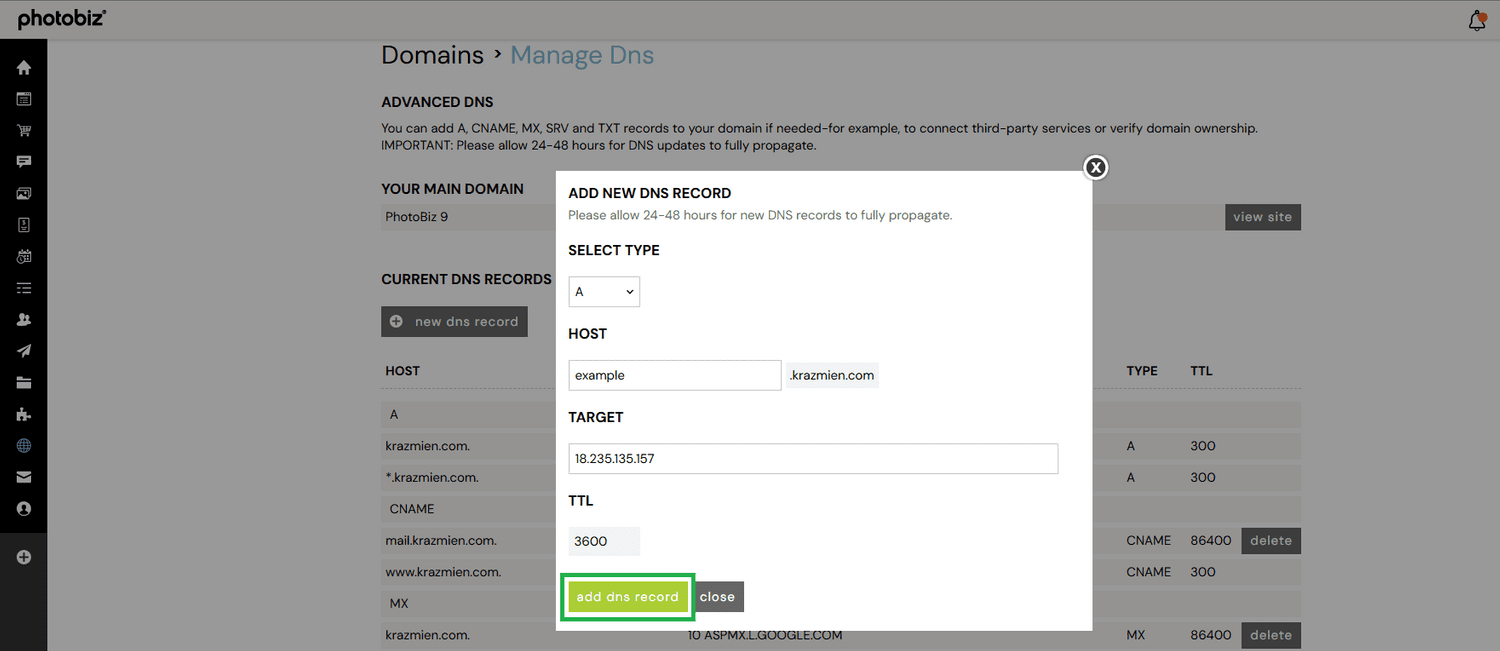
Task: Open the calendar scheduling icon
Action: tap(24, 256)
